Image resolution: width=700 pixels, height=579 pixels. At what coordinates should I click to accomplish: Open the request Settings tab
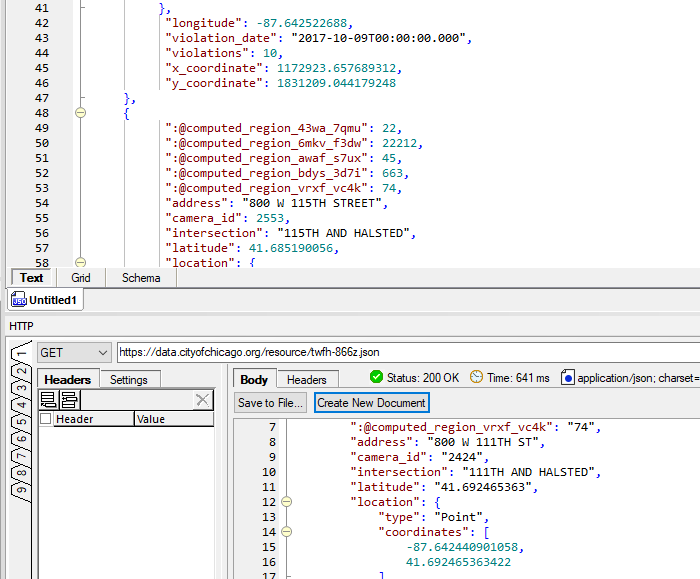[x=128, y=380]
